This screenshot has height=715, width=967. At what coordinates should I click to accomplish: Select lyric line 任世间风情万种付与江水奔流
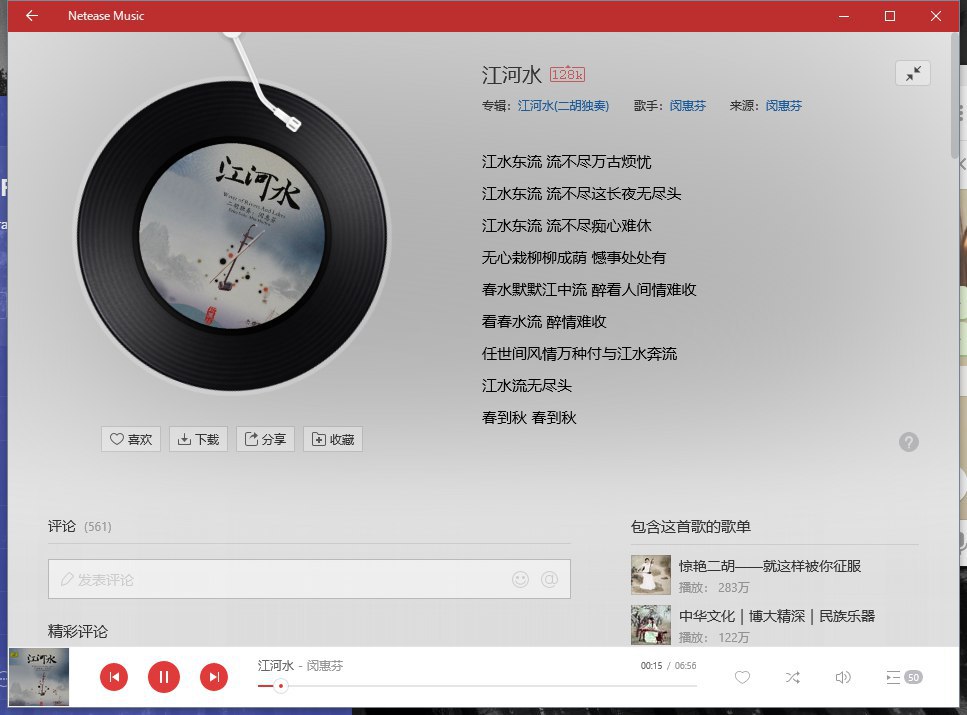coord(579,353)
